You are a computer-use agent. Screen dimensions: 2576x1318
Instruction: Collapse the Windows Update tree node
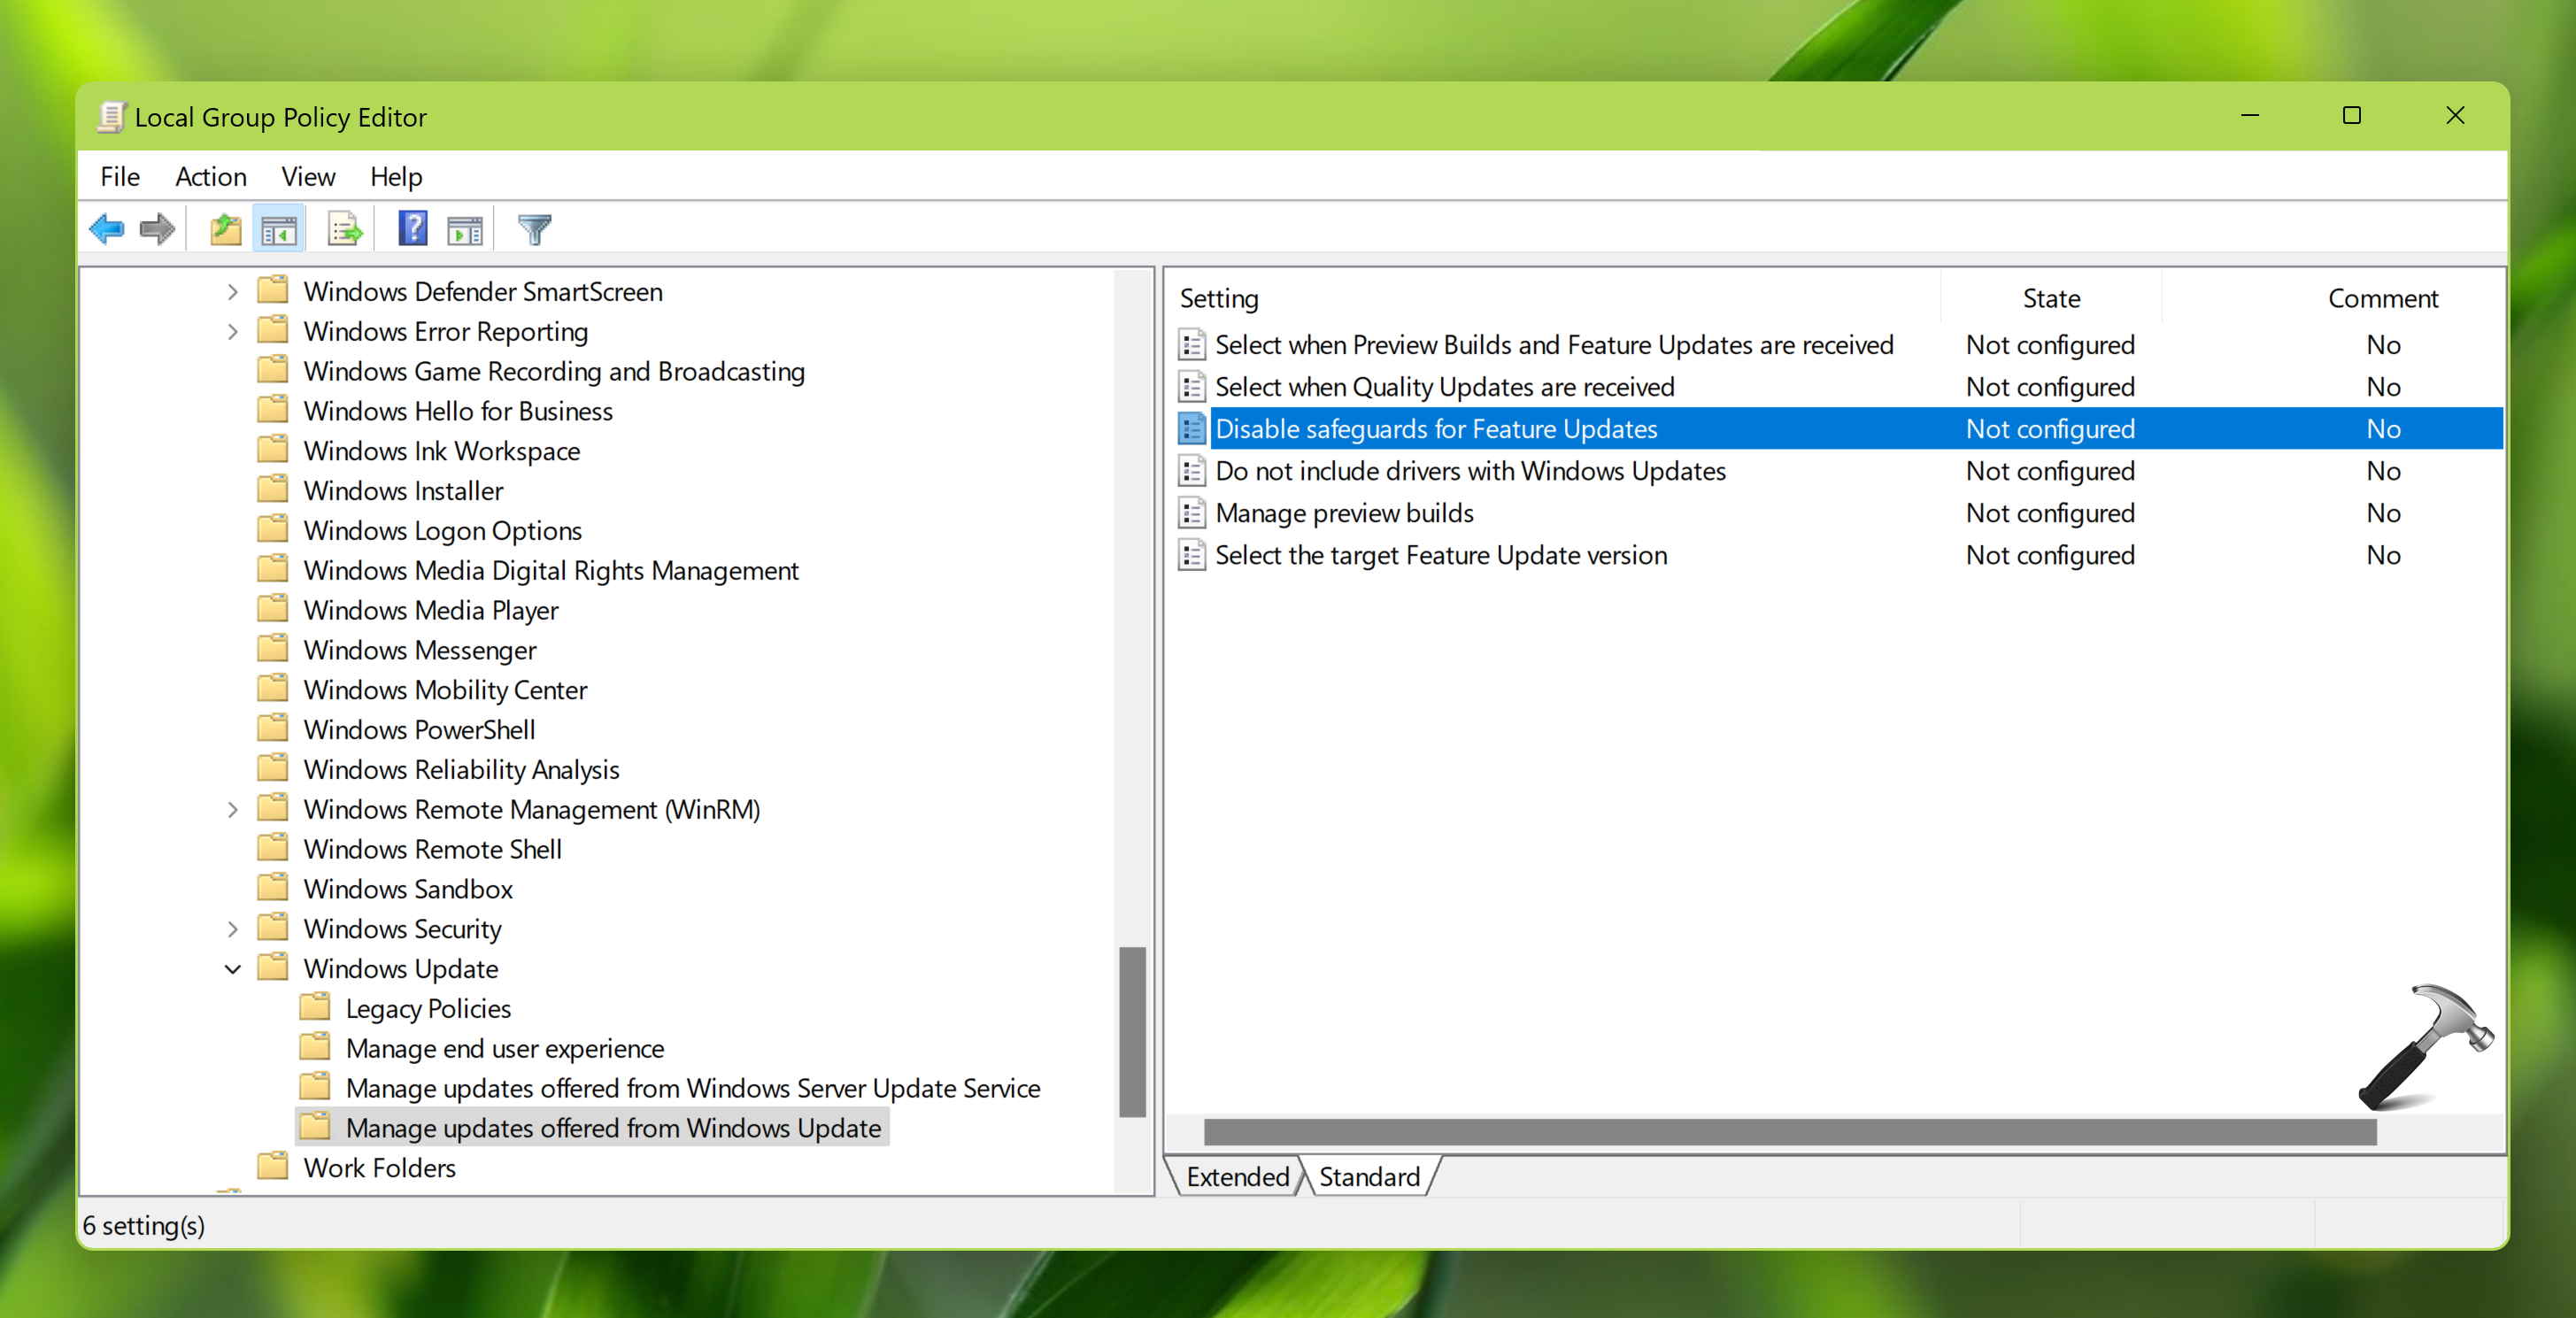pyautogui.click(x=232, y=969)
